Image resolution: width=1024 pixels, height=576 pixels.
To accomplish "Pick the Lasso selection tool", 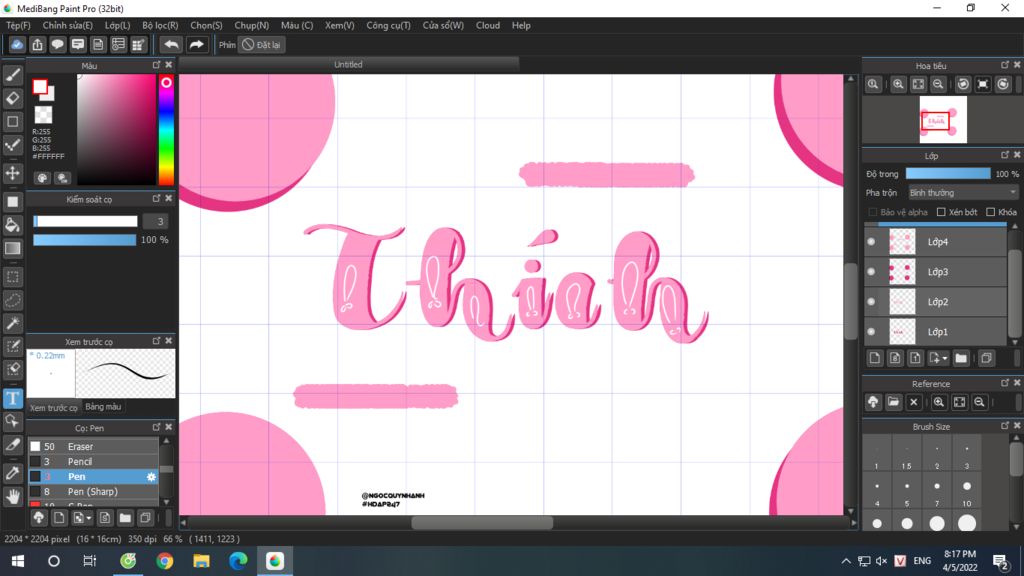I will click(x=12, y=300).
